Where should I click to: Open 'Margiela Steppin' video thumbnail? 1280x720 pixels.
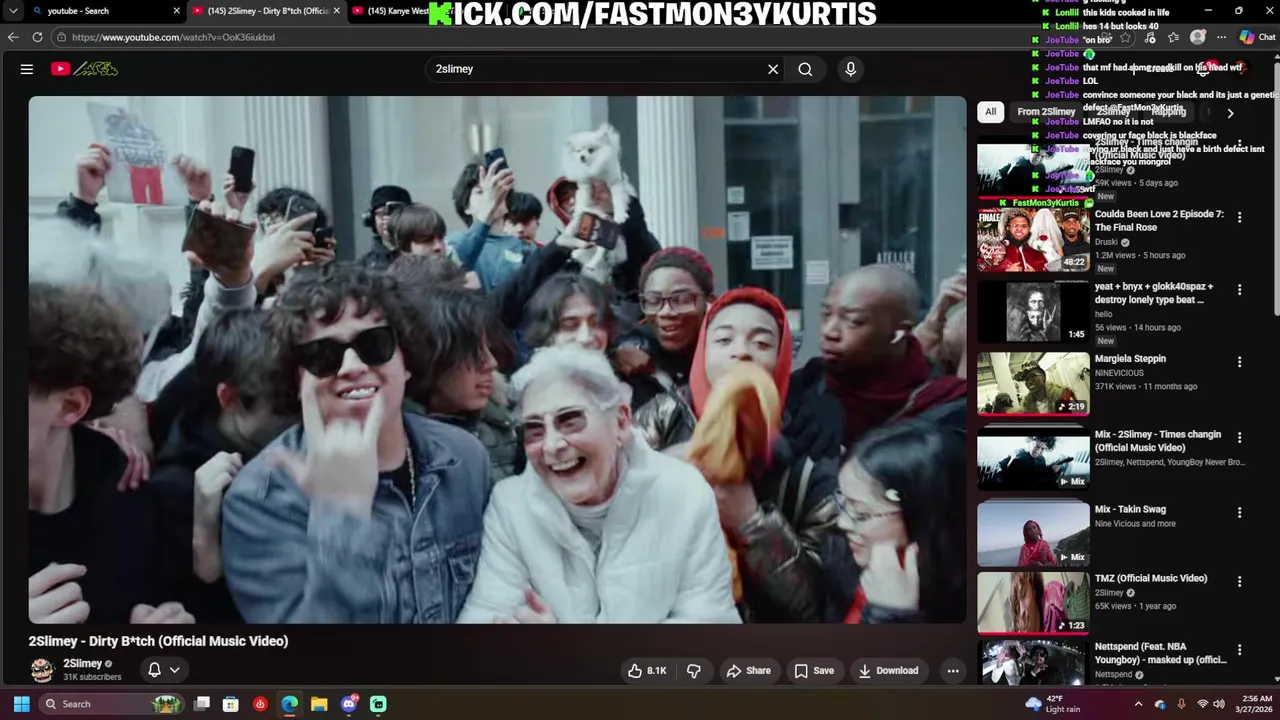[x=1033, y=383]
